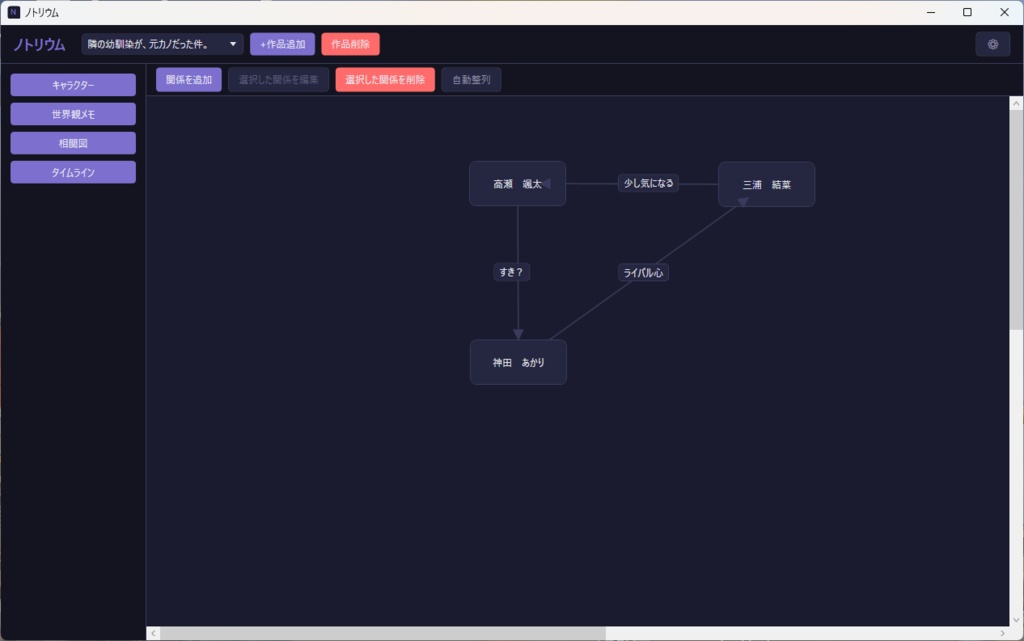Close the ノトリウム window
1024x641 pixels.
(1004, 12)
